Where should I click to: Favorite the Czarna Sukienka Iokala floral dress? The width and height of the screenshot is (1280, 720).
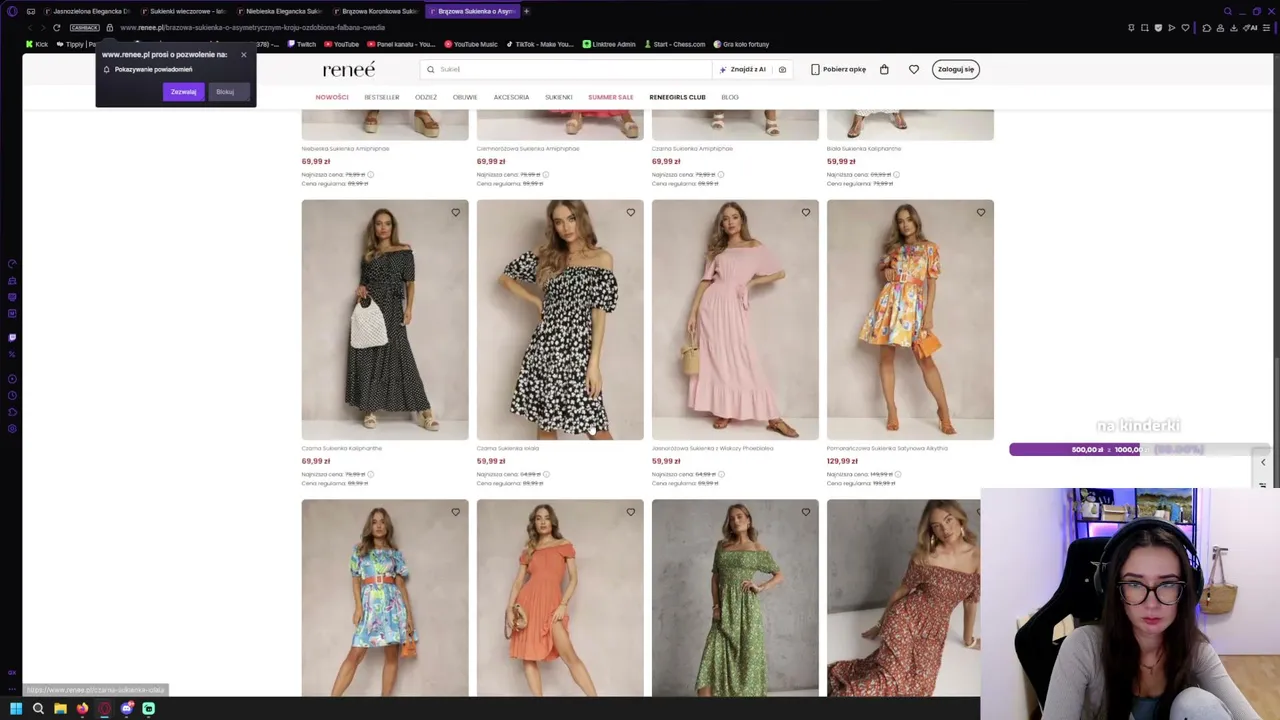(x=630, y=212)
